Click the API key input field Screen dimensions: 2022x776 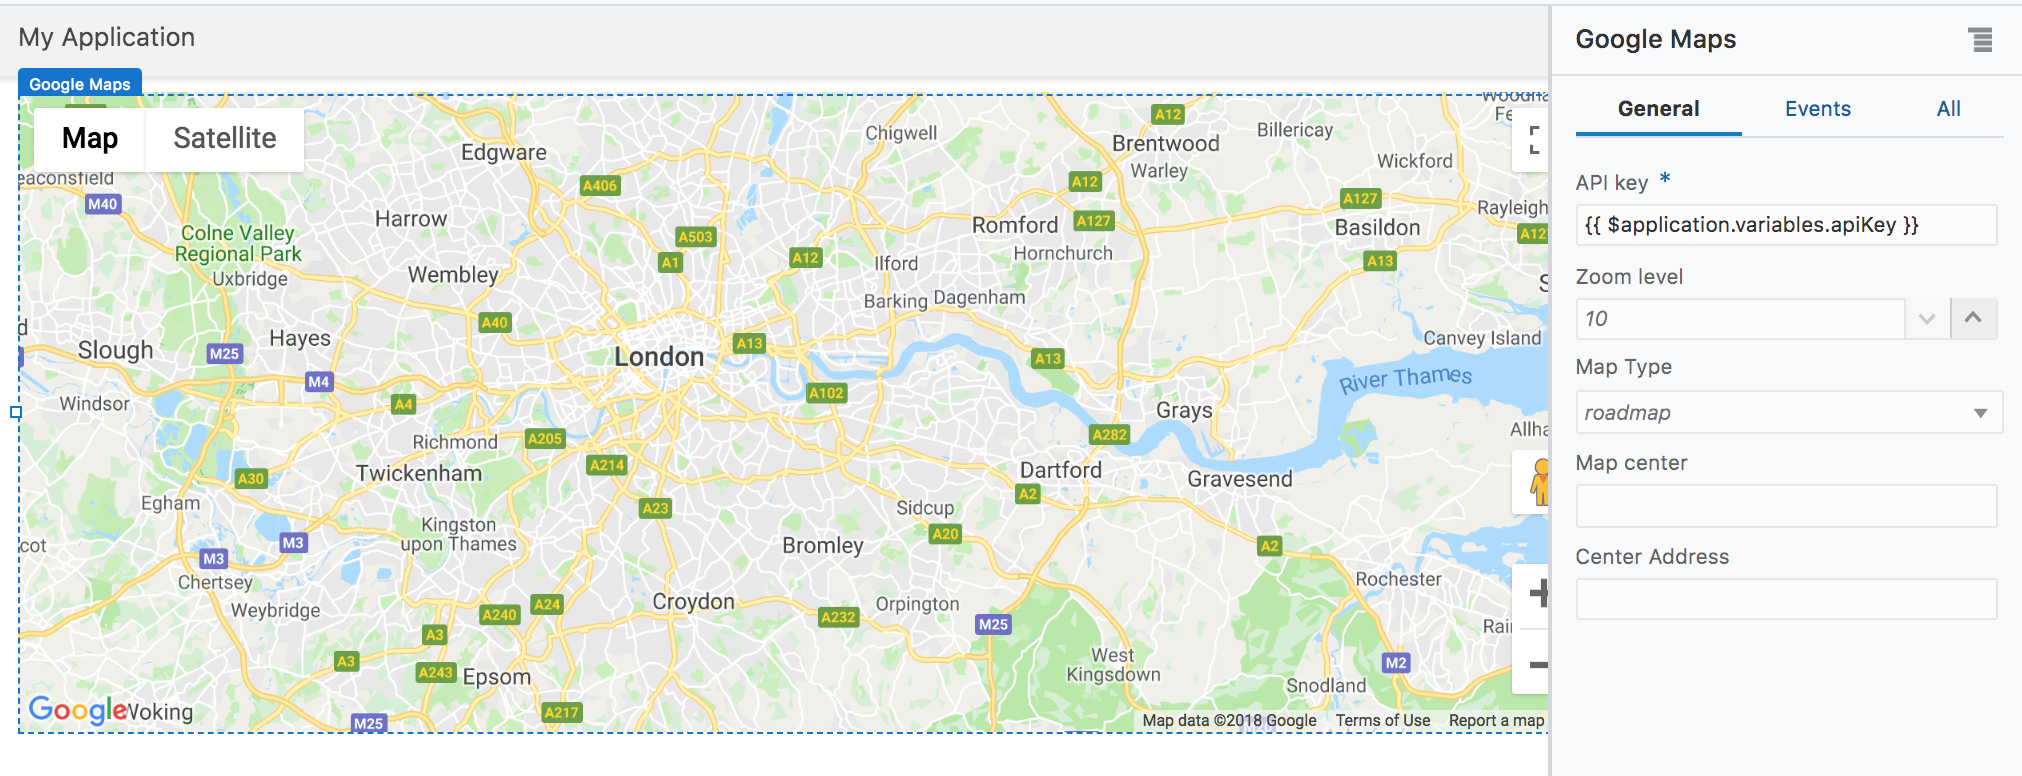(x=1785, y=225)
